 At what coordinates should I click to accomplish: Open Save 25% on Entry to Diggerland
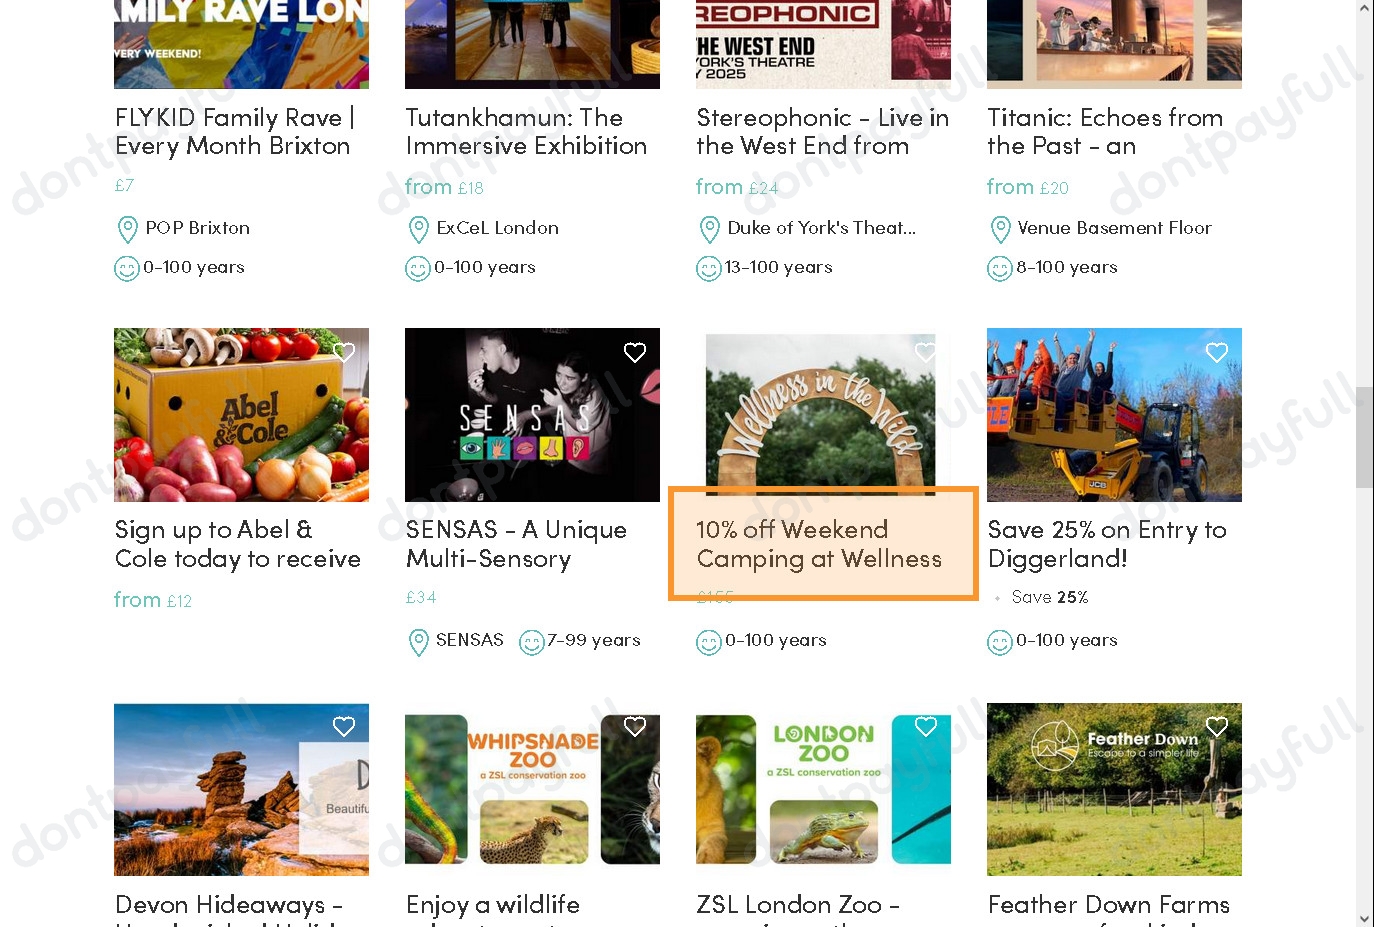[1107, 544]
